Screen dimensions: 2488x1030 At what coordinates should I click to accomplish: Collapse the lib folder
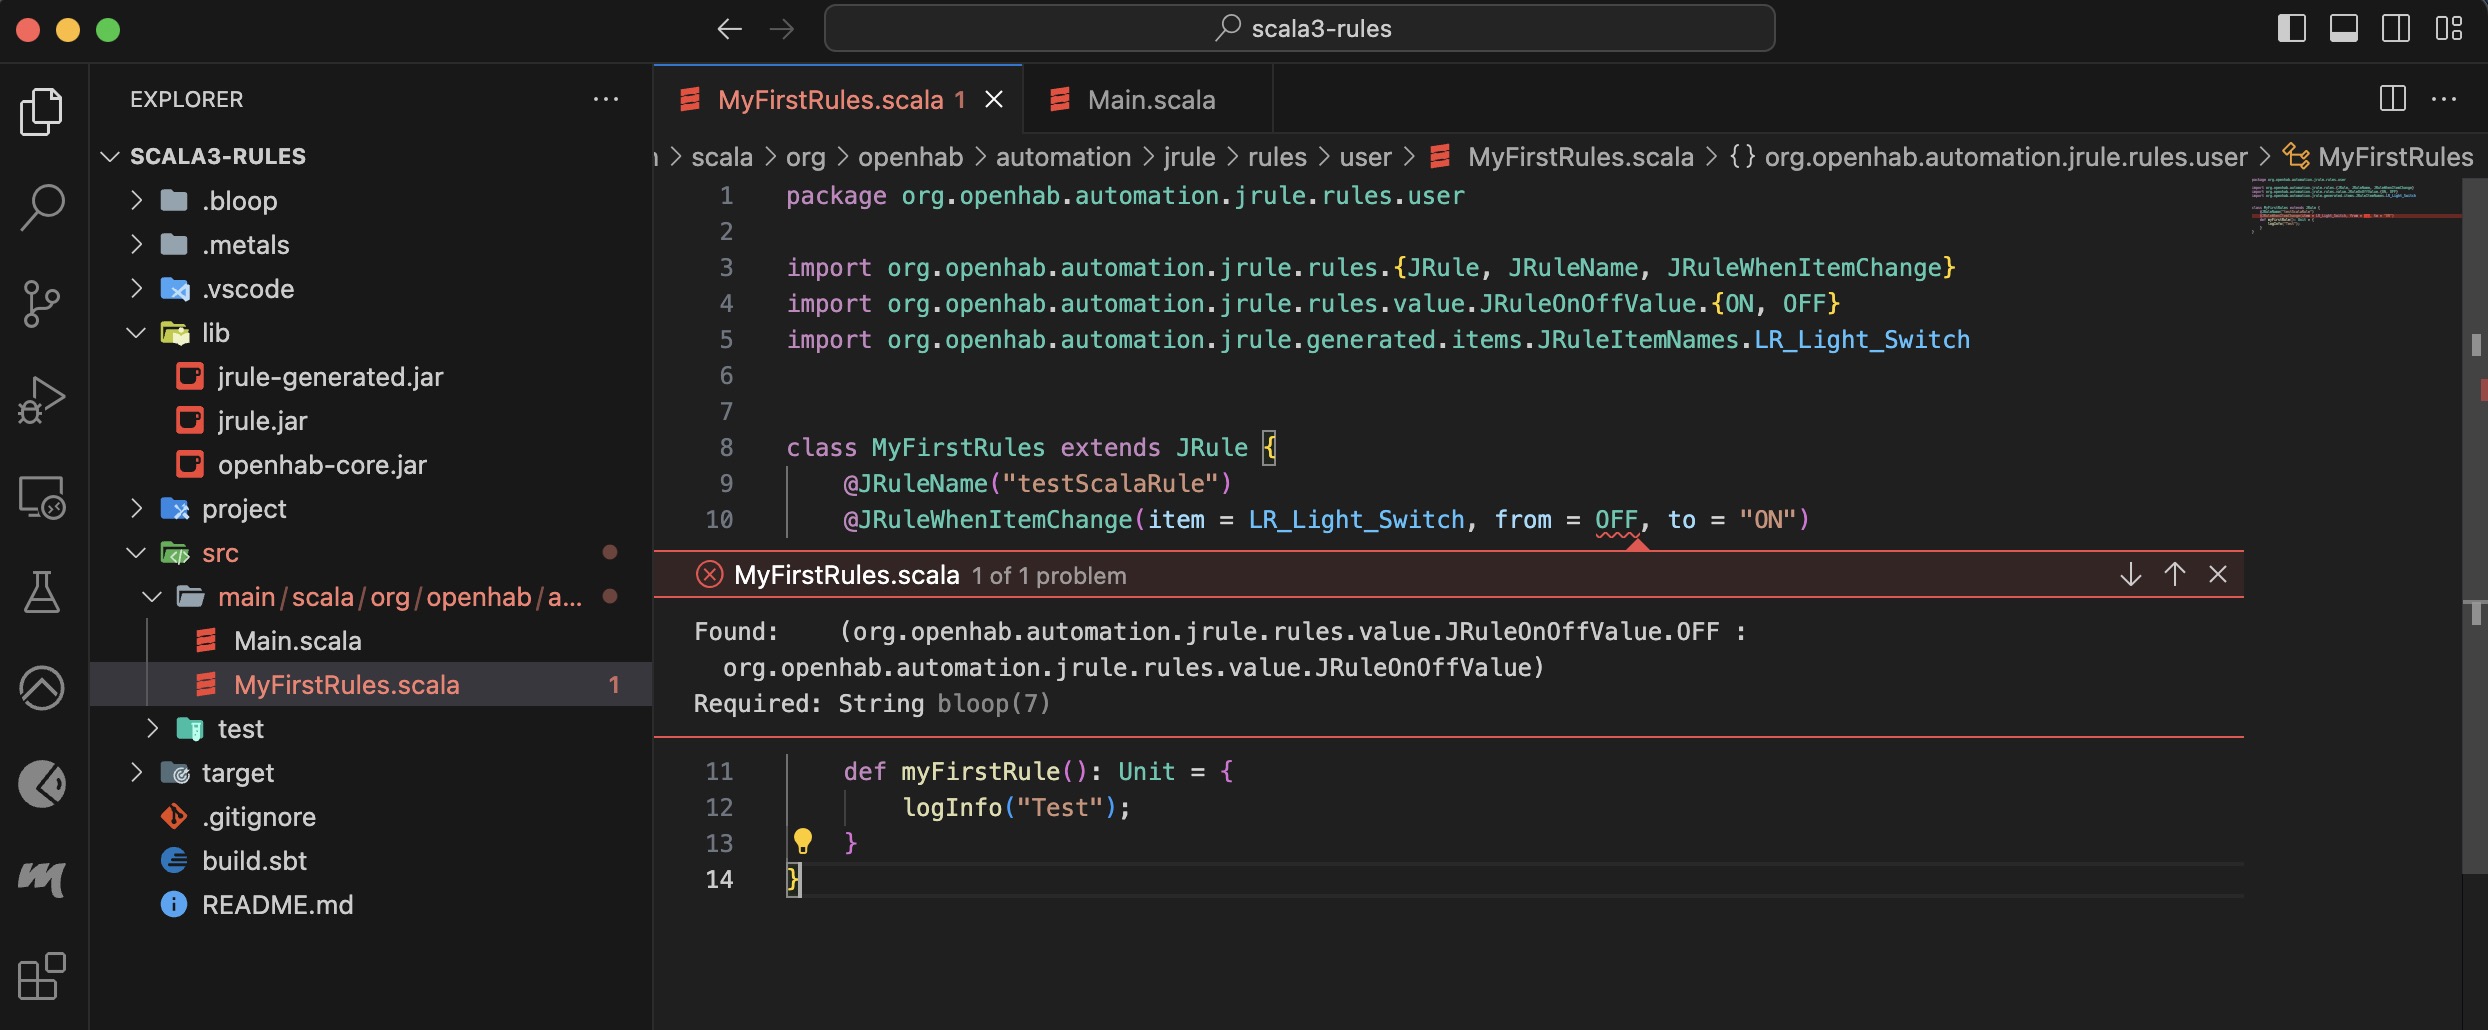click(x=137, y=332)
